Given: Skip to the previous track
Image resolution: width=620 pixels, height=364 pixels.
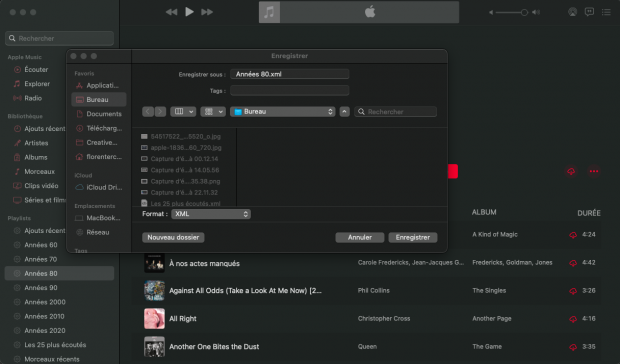Looking at the screenshot, I should 172,12.
